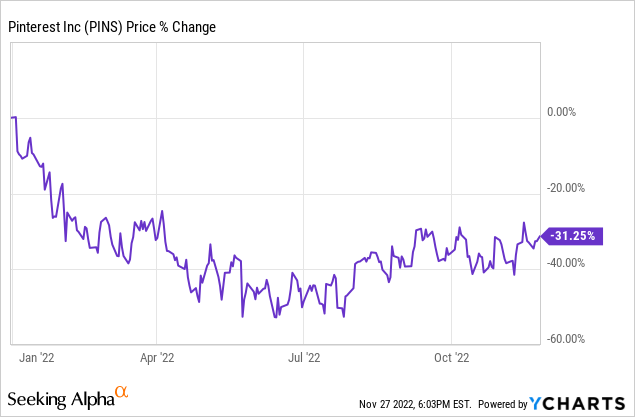Click the purple -31.25% value tag
The image size is (635, 417).
click(570, 236)
